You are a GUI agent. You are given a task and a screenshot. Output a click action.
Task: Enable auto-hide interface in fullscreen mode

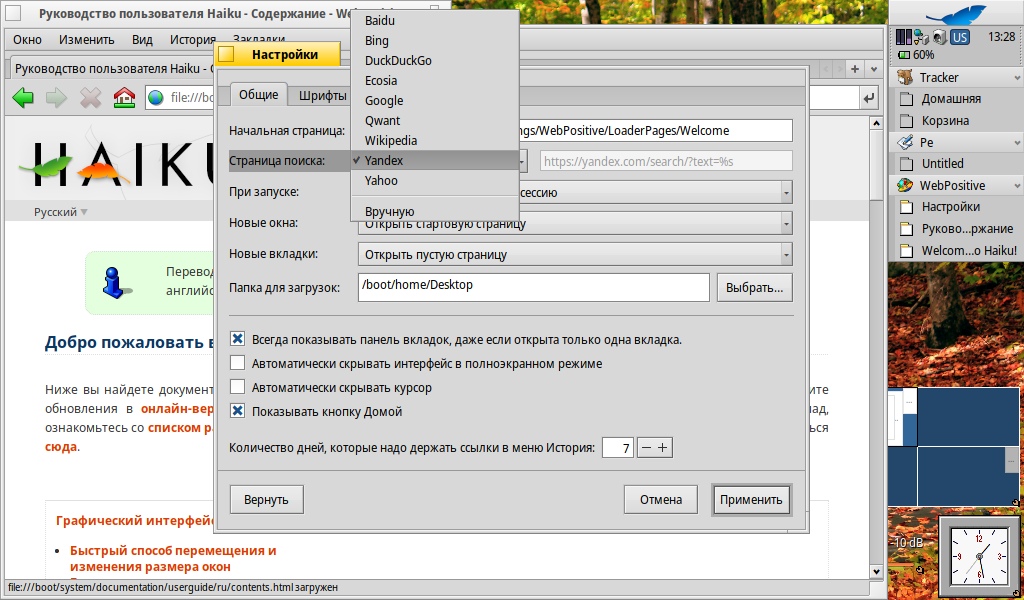(x=238, y=363)
